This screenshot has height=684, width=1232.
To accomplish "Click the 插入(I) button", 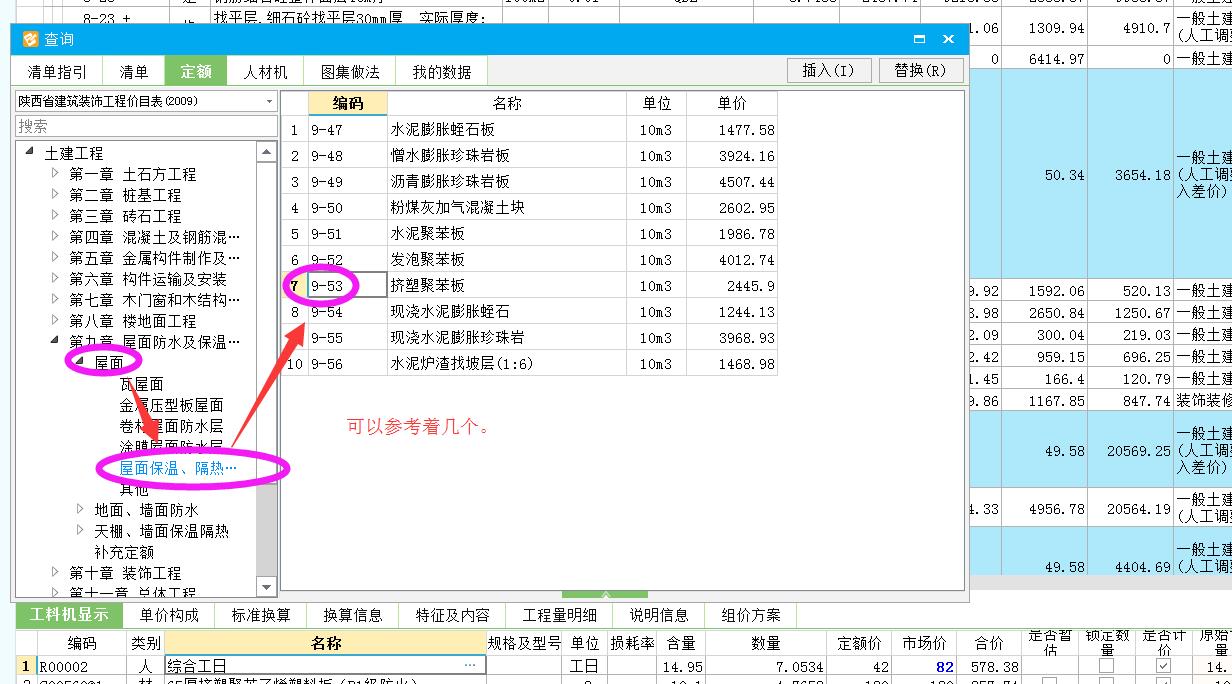I will point(829,70).
